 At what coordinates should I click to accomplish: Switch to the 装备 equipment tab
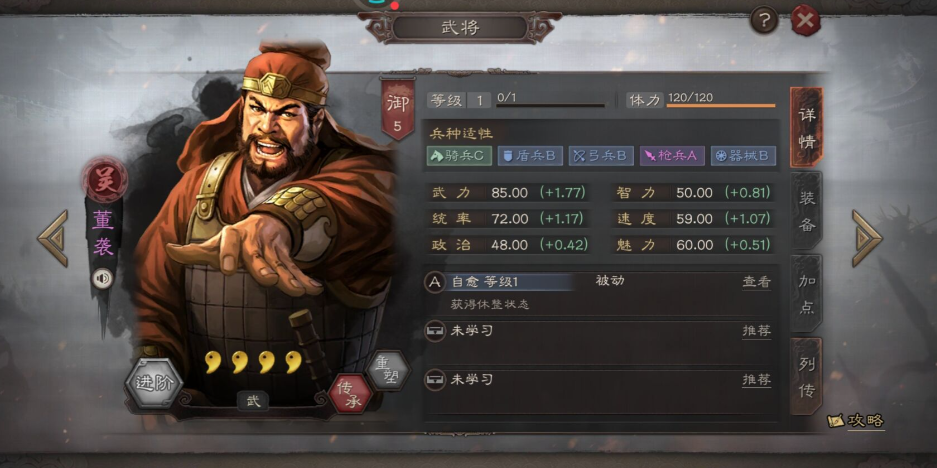[x=806, y=210]
